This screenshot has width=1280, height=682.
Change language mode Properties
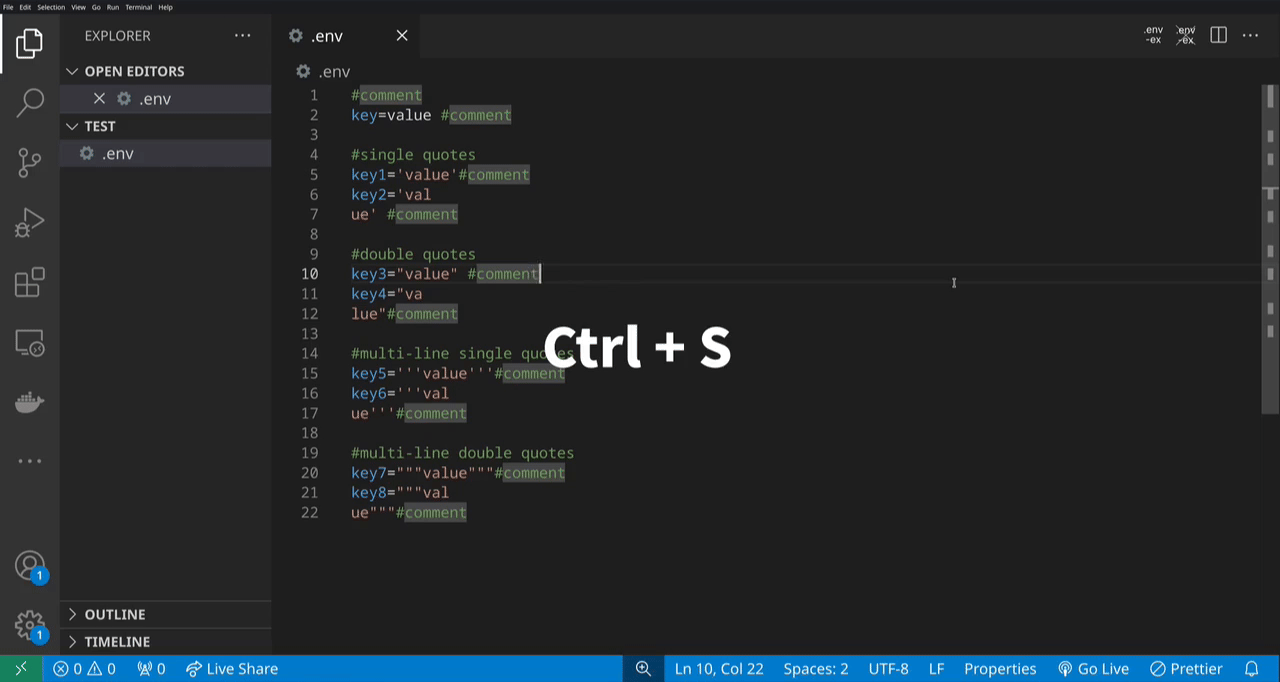coord(1000,669)
